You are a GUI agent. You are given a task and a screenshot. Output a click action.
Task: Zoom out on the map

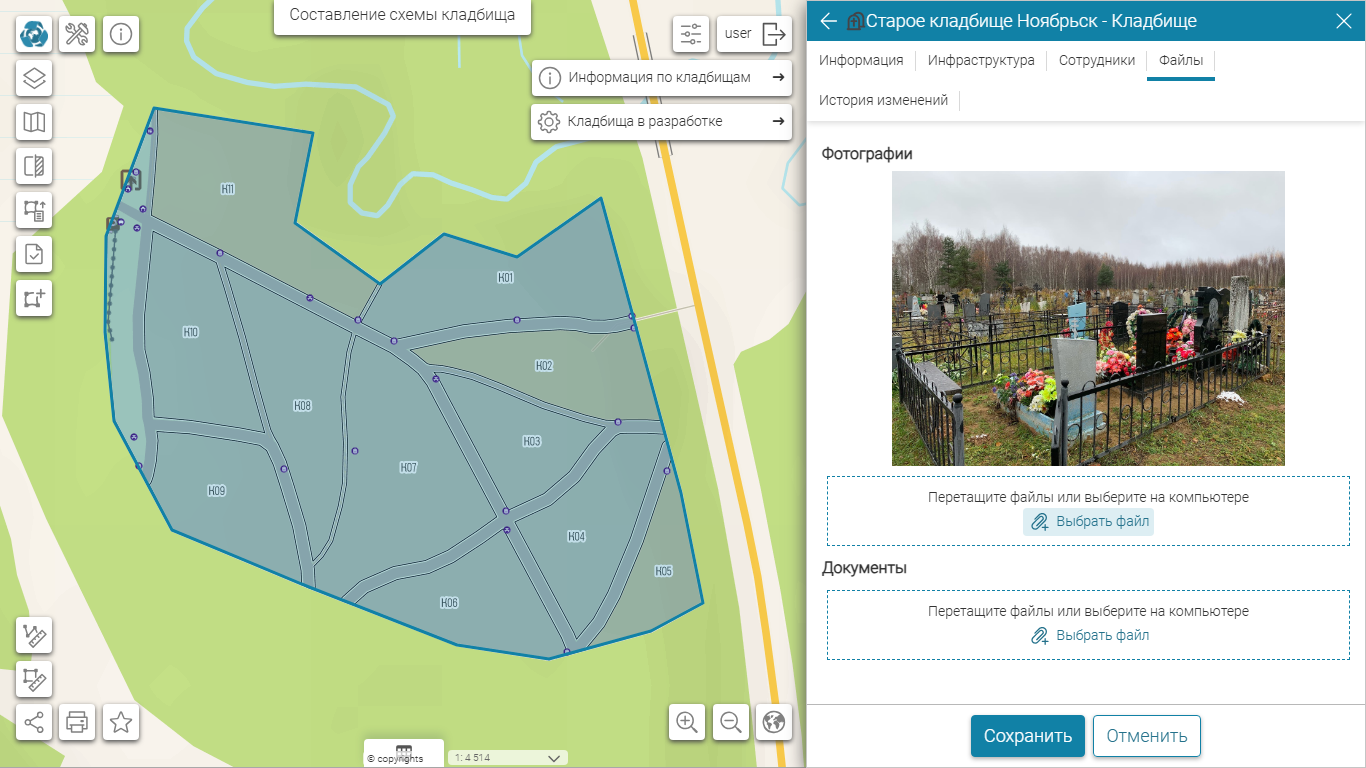pos(731,722)
